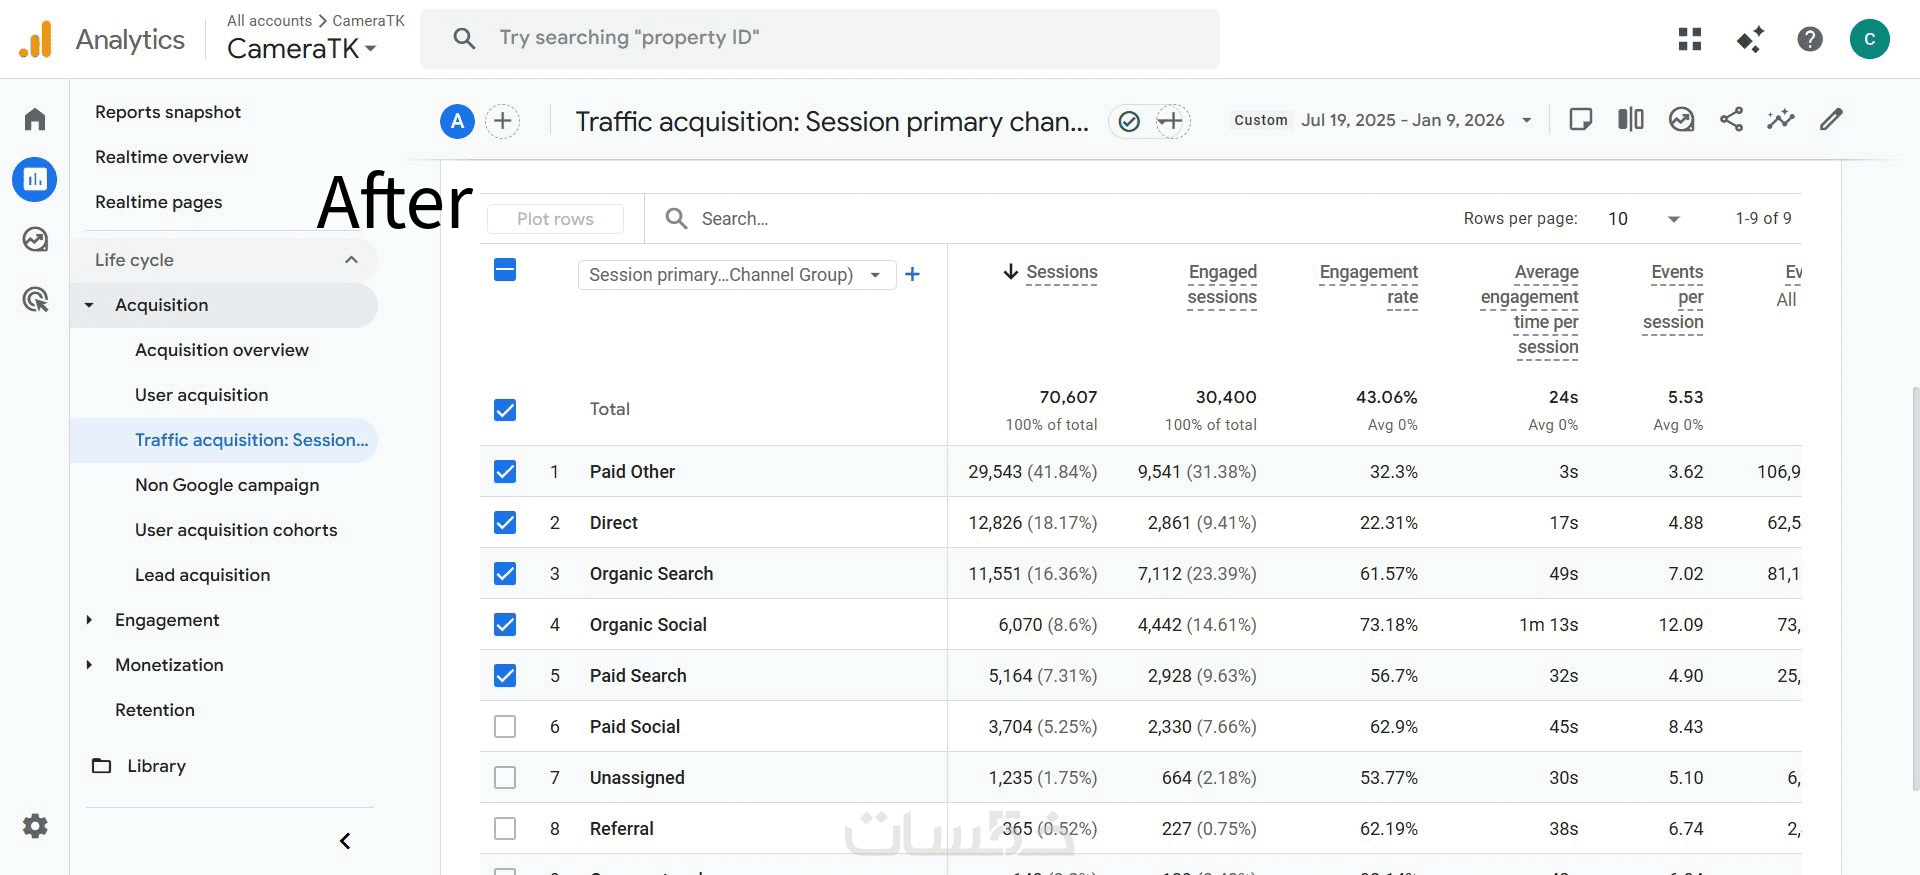Open the Advertising icon in left rail
Image resolution: width=1920 pixels, height=875 pixels.
click(x=35, y=299)
